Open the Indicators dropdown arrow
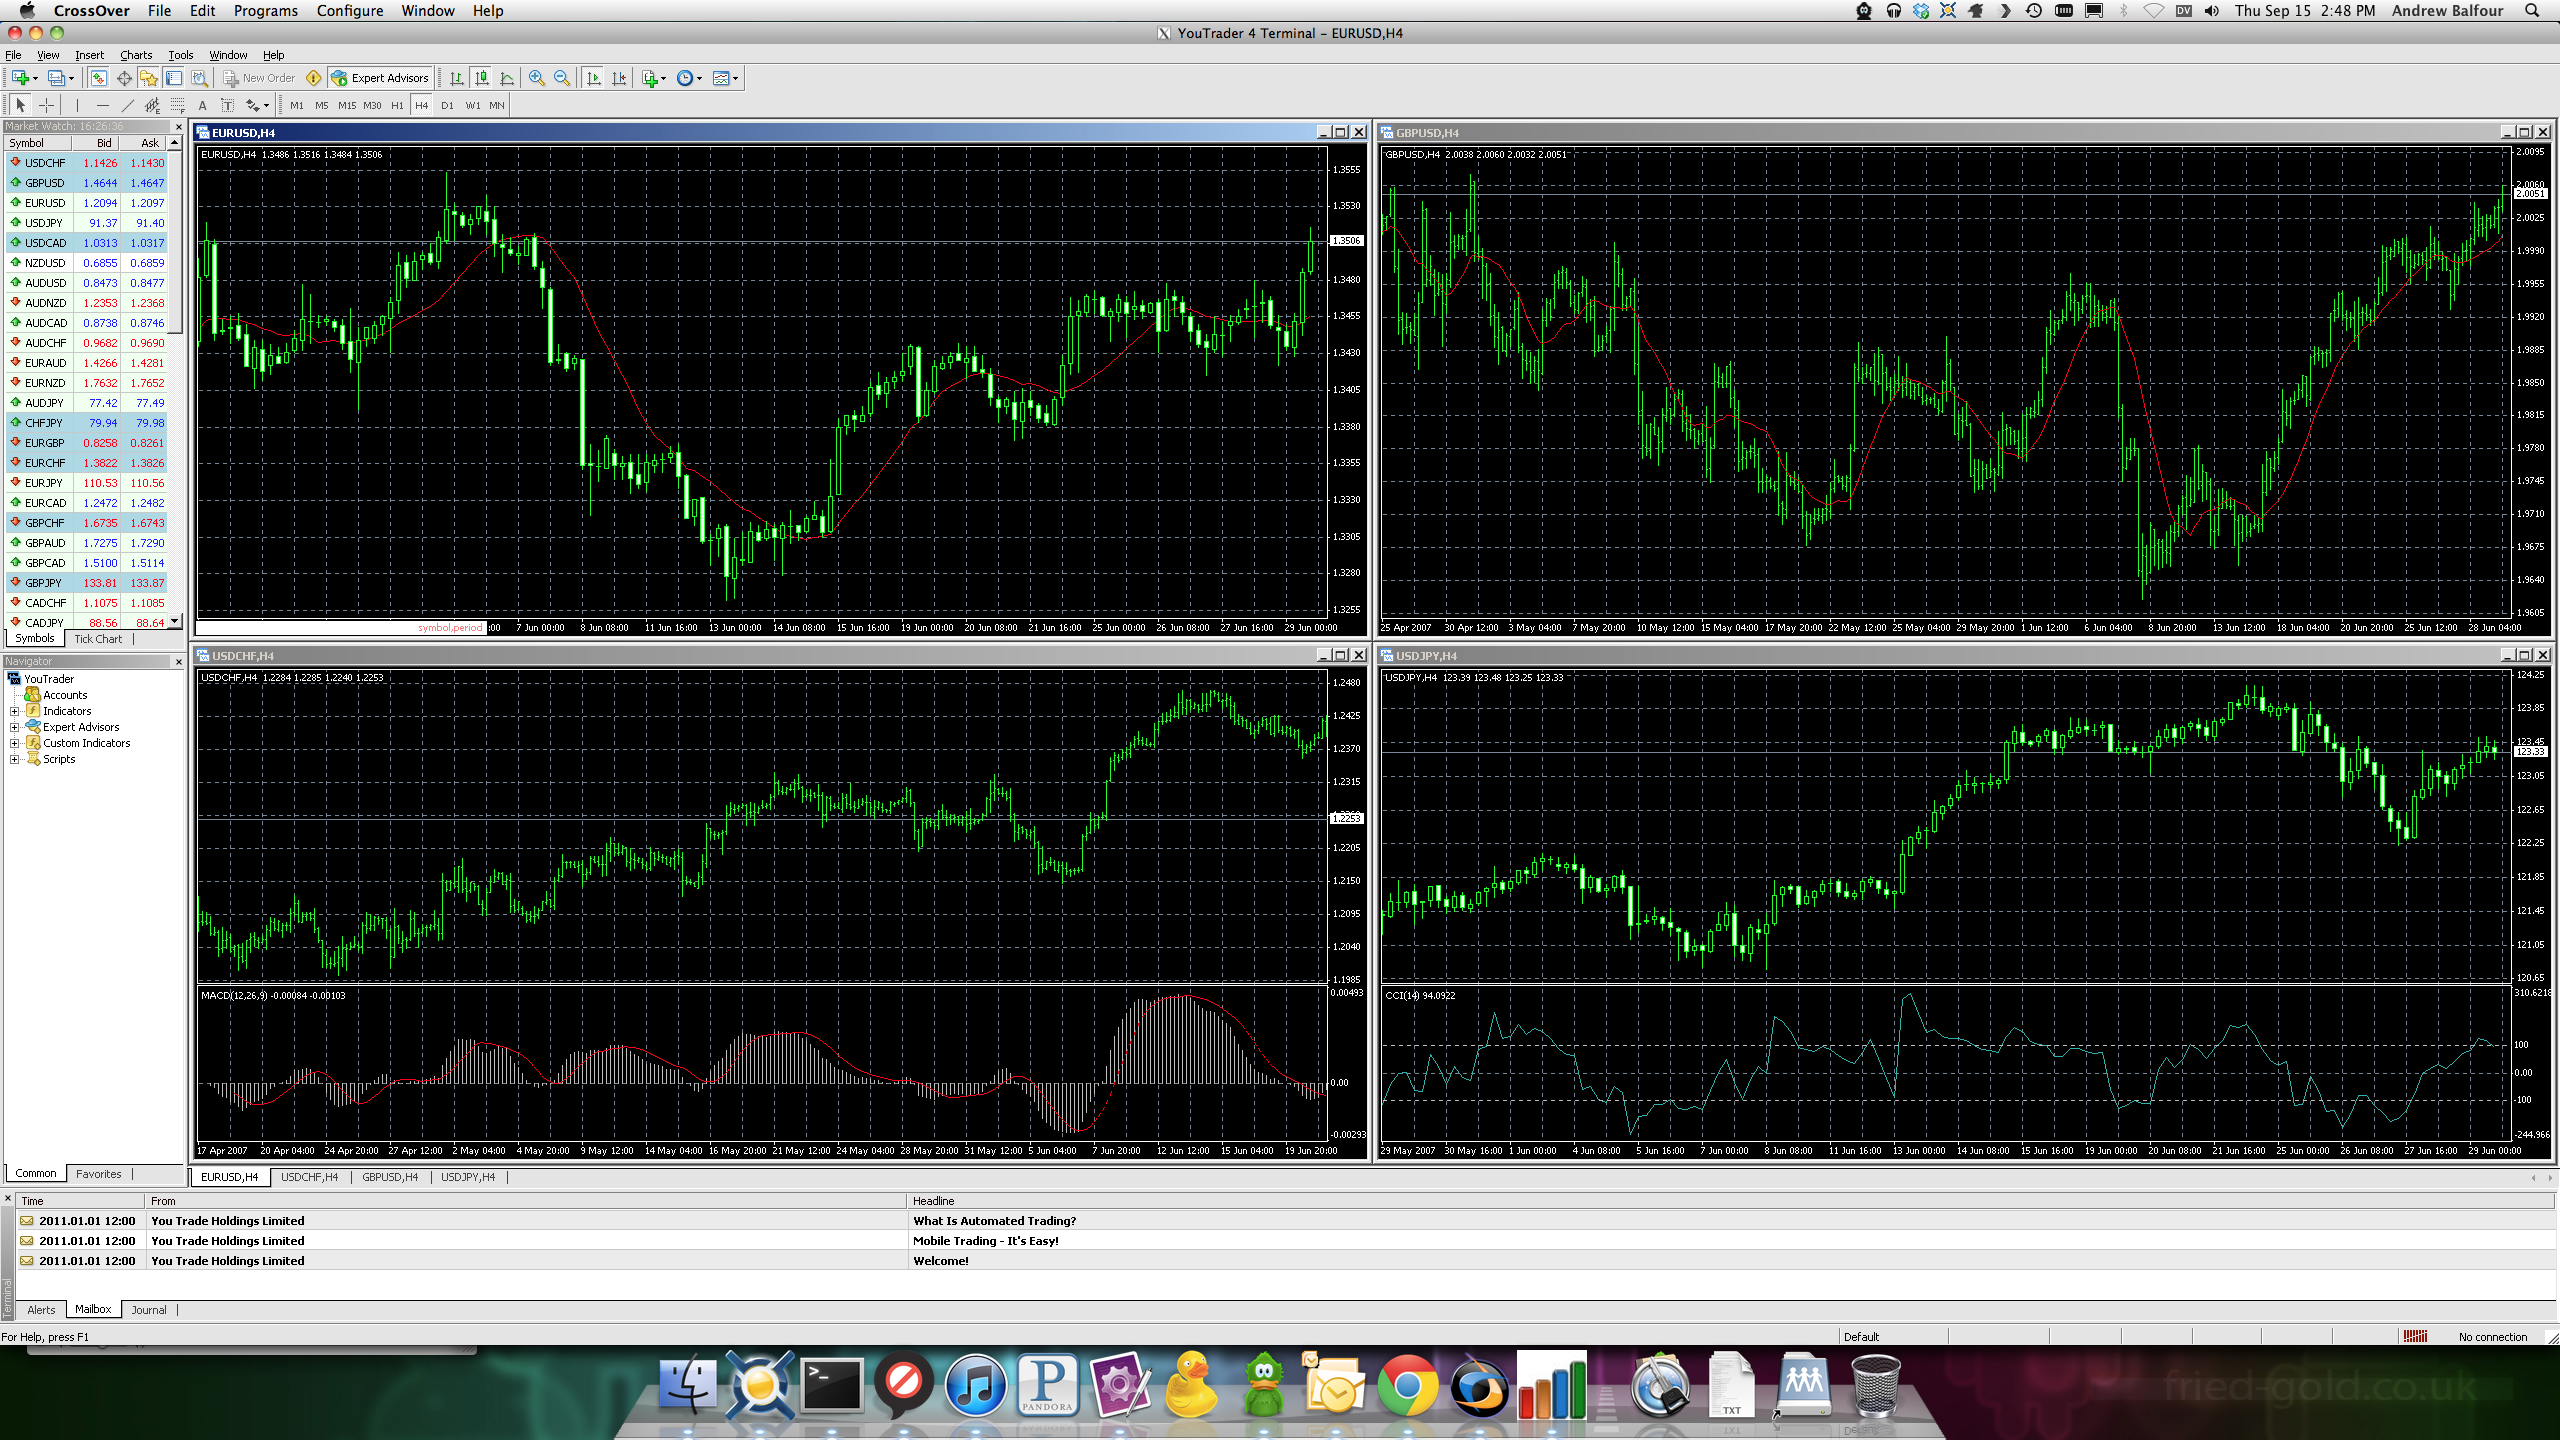Screen dimensions: 2560x1440 click(x=663, y=78)
